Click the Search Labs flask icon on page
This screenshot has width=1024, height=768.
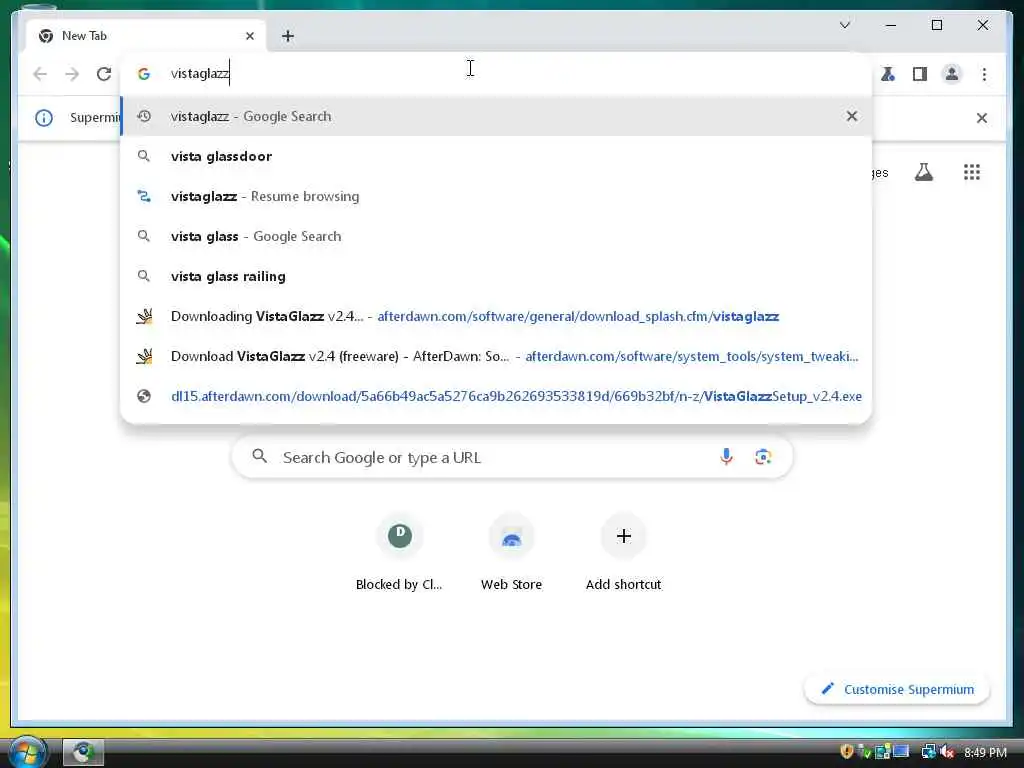pos(923,172)
